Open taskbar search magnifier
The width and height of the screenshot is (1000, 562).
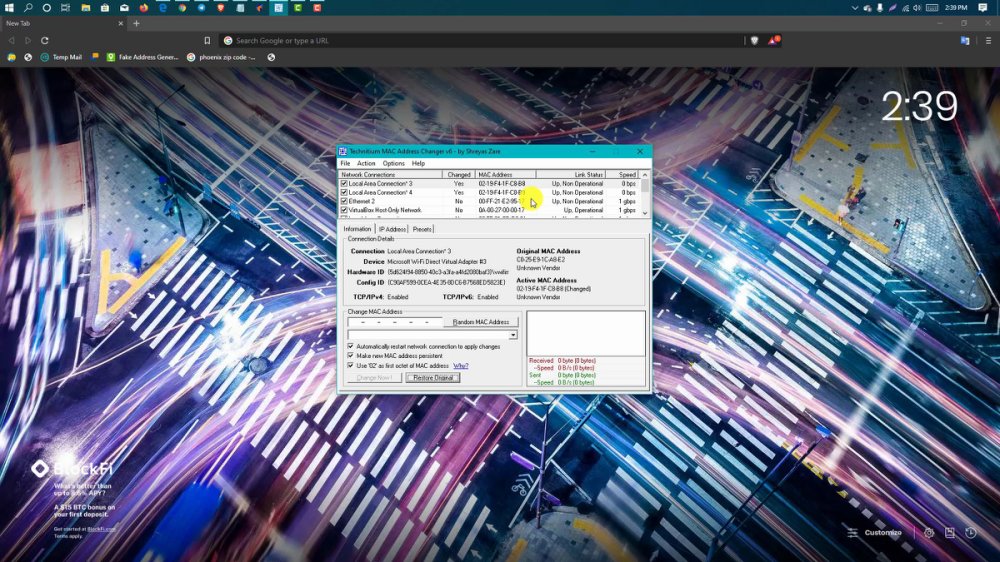tap(28, 8)
